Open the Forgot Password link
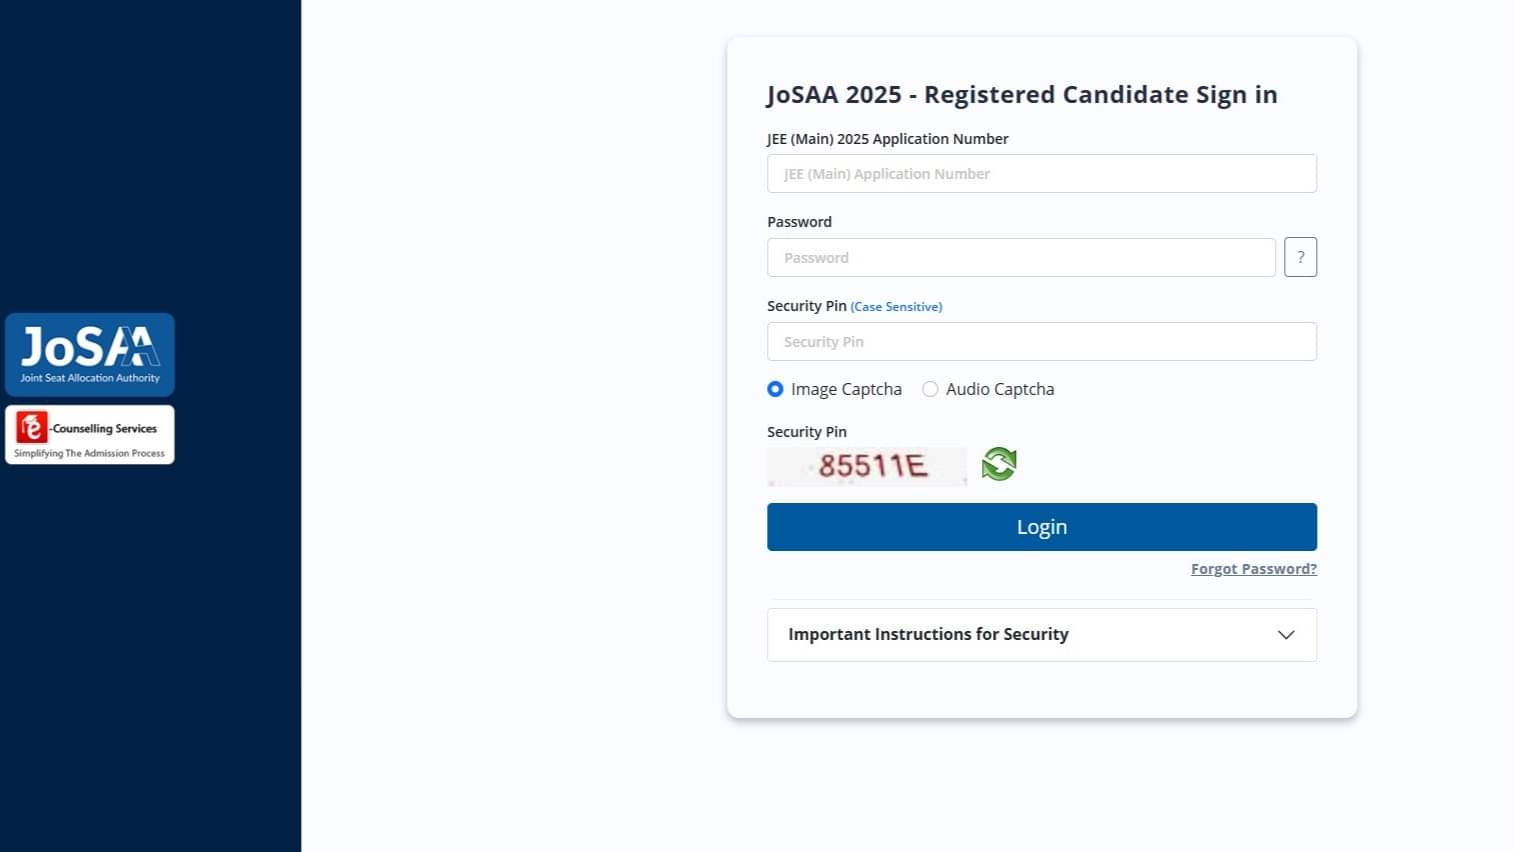Image resolution: width=1514 pixels, height=852 pixels. [1253, 568]
